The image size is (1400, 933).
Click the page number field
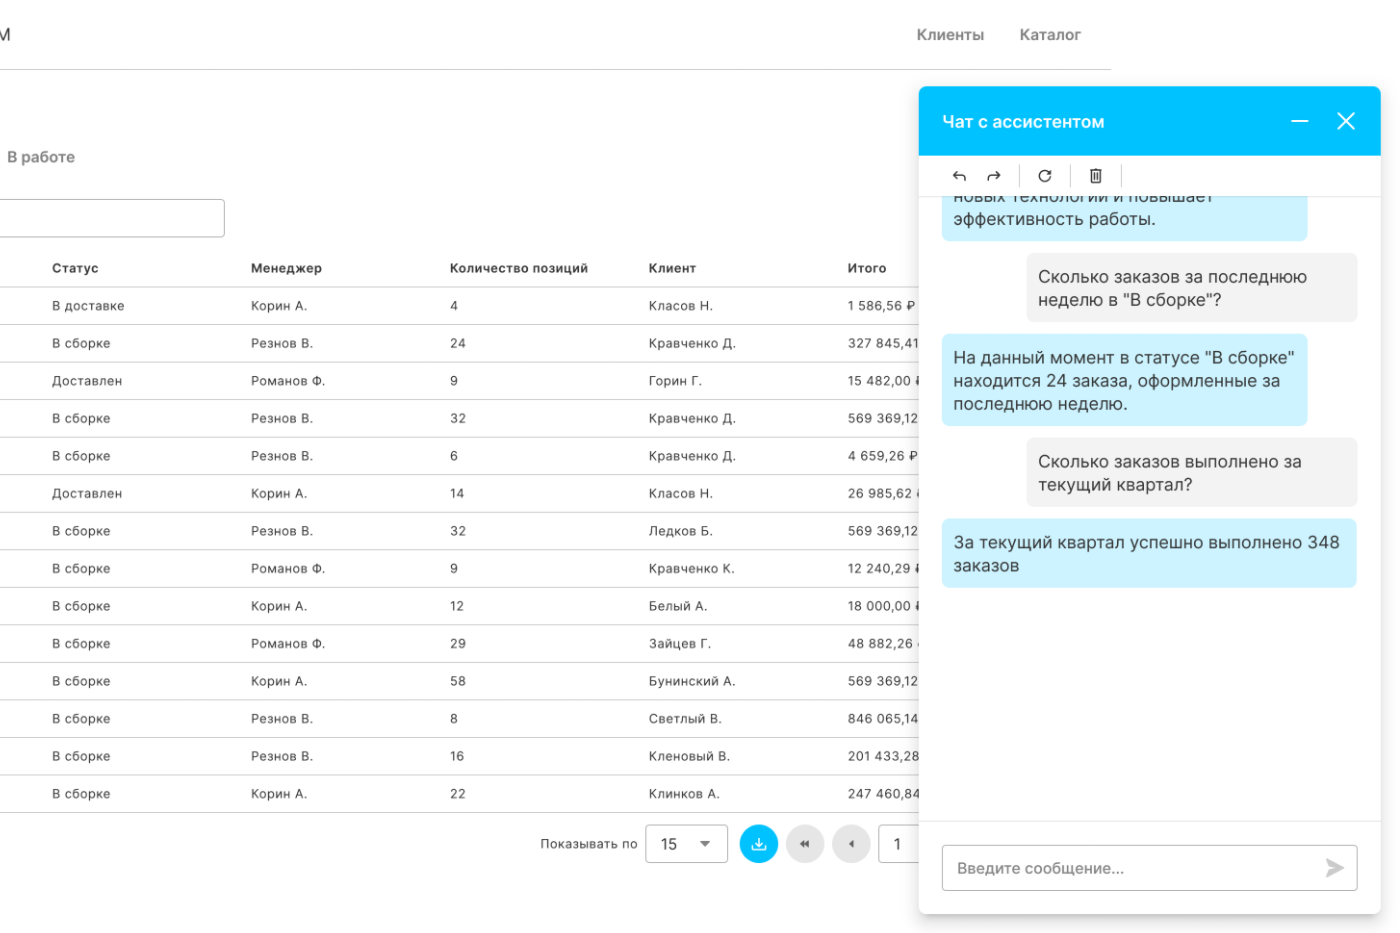coord(898,844)
